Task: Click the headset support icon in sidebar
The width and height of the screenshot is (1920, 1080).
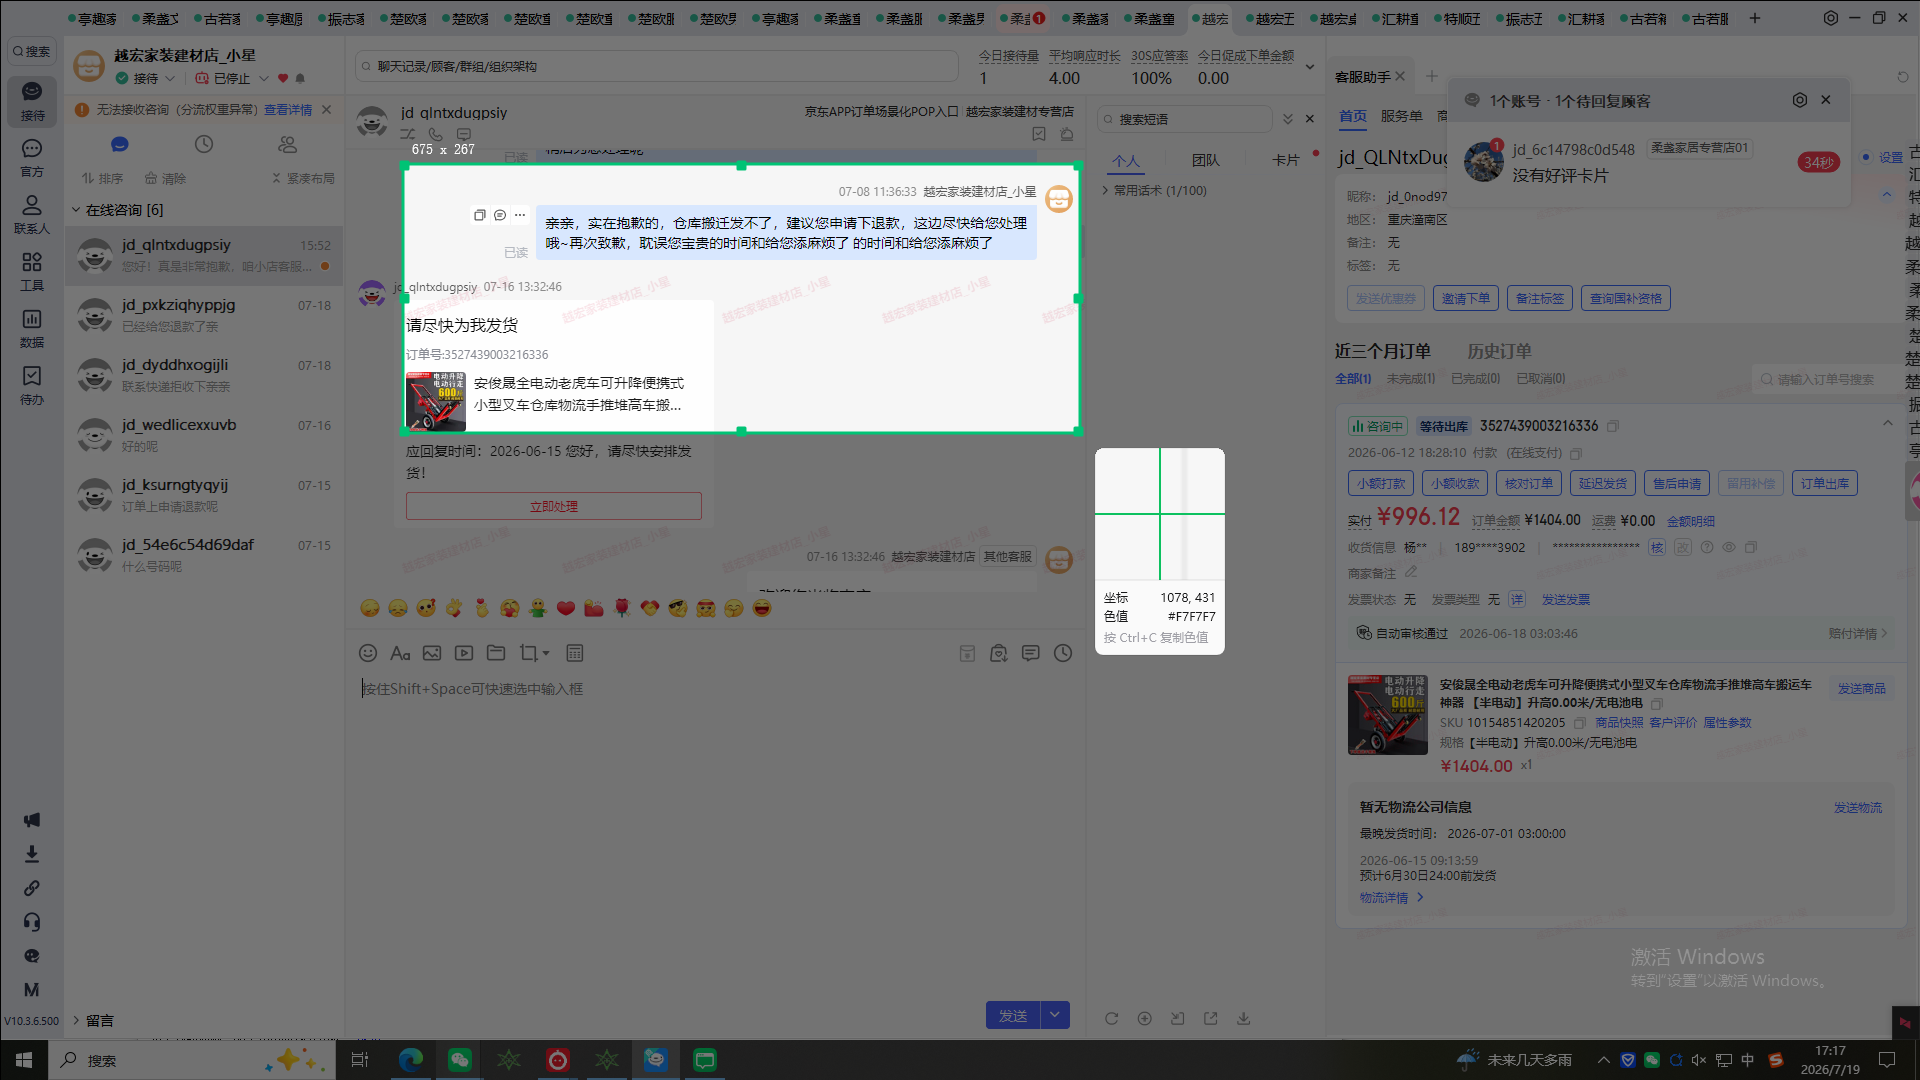Action: point(32,922)
